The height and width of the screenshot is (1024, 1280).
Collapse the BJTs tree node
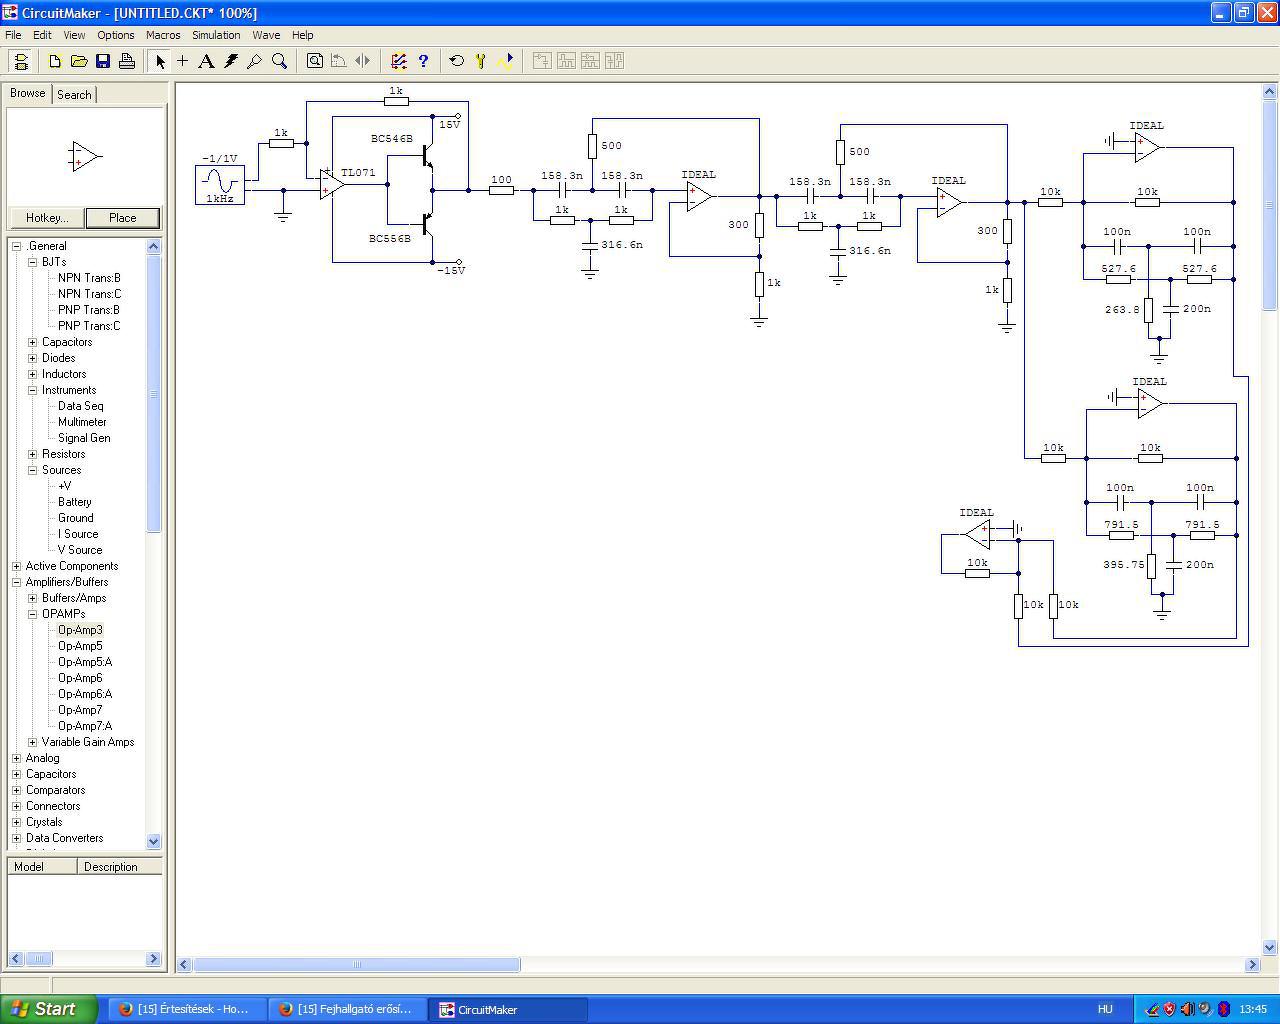pos(33,262)
